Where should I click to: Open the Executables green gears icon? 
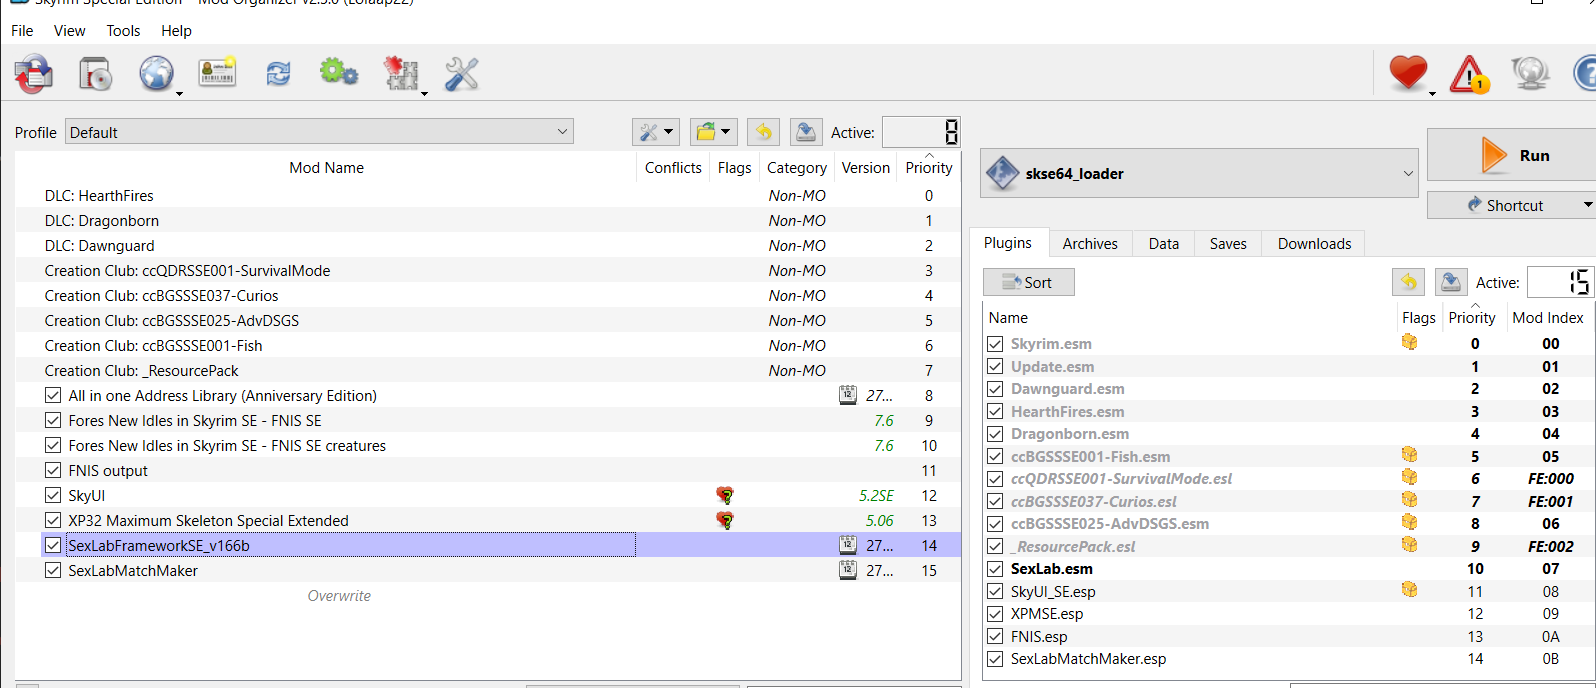point(339,72)
